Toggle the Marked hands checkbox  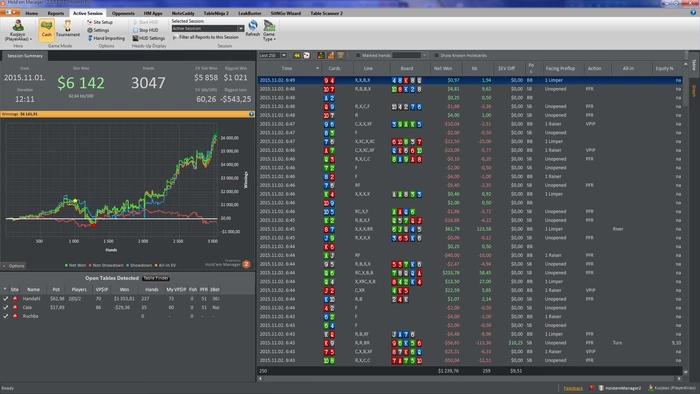(358, 55)
